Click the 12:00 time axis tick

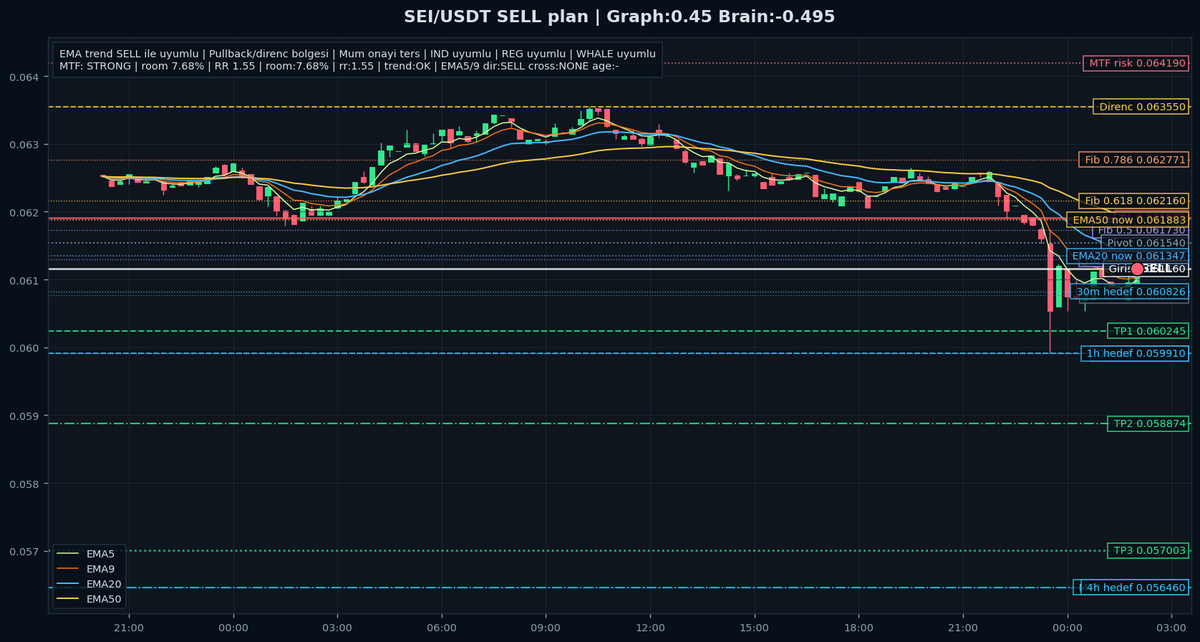650,627
